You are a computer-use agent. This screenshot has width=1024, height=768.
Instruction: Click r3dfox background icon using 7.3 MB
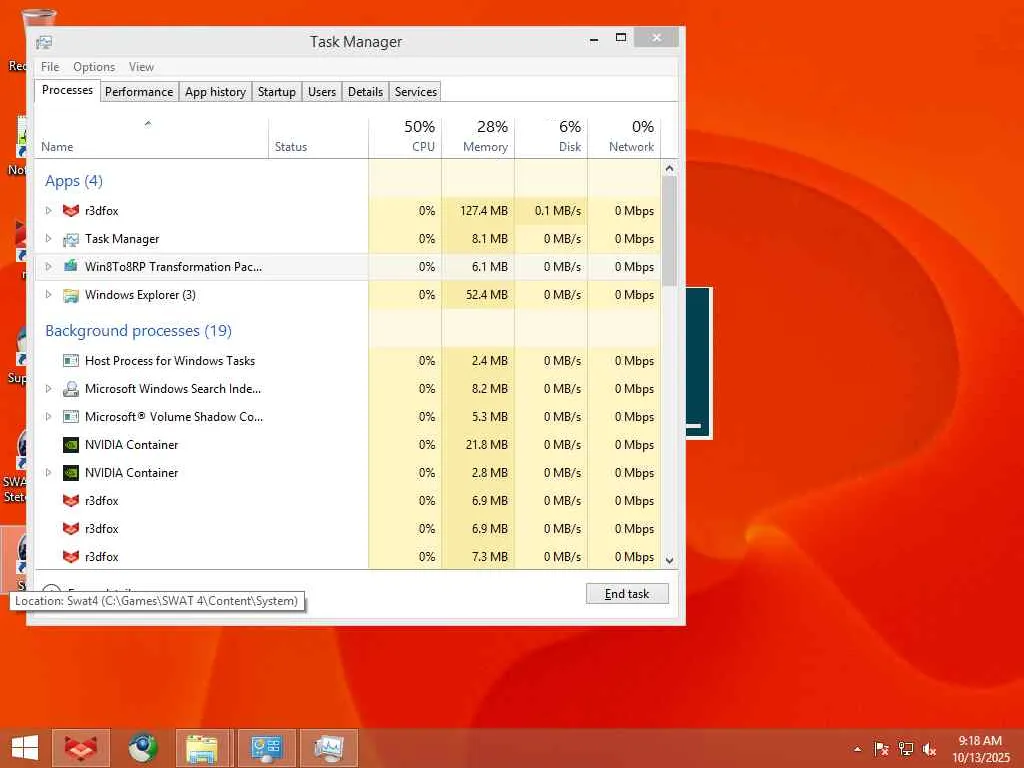(x=71, y=556)
